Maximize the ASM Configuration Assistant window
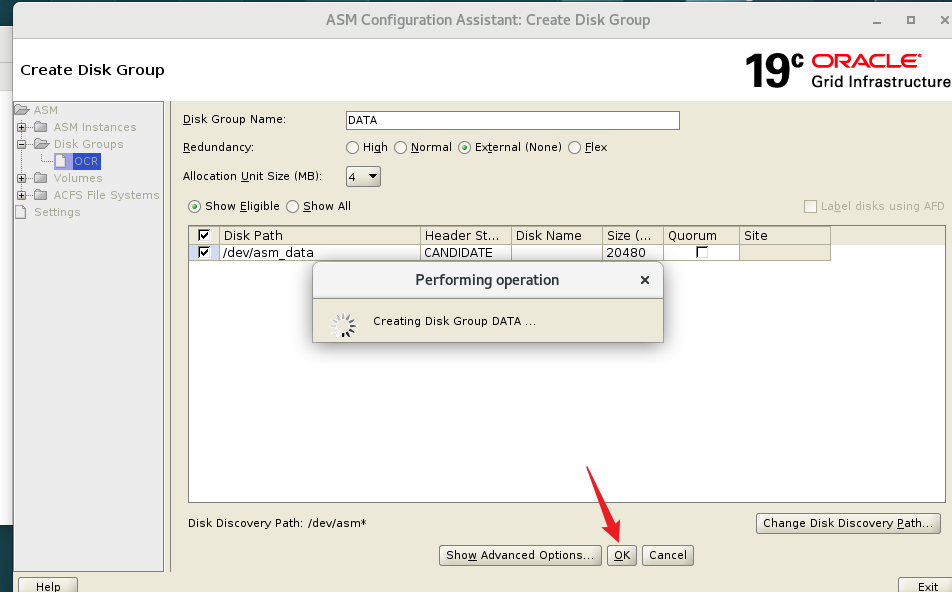This screenshot has height=592, width=952. (x=911, y=20)
